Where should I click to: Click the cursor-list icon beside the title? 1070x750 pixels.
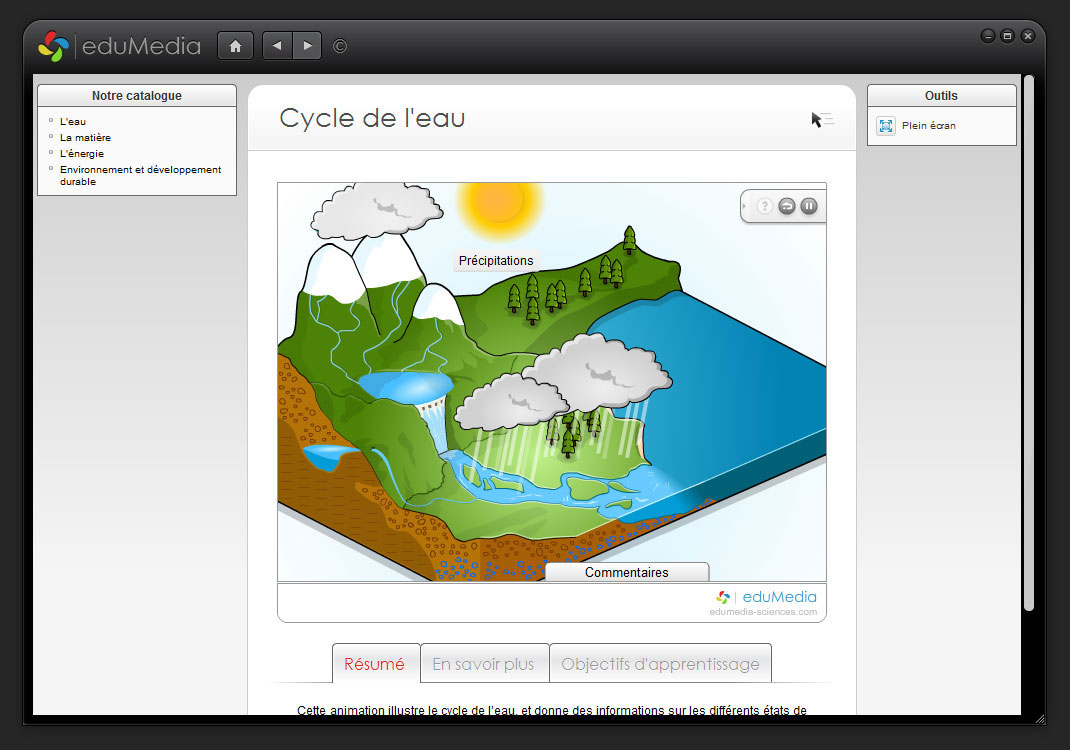(x=822, y=120)
